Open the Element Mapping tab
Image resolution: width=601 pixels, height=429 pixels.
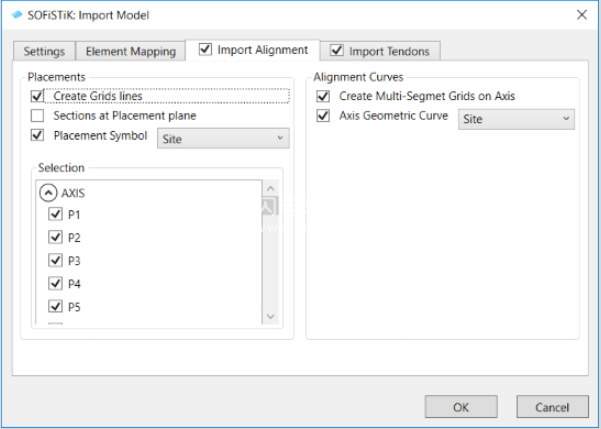[x=131, y=51]
